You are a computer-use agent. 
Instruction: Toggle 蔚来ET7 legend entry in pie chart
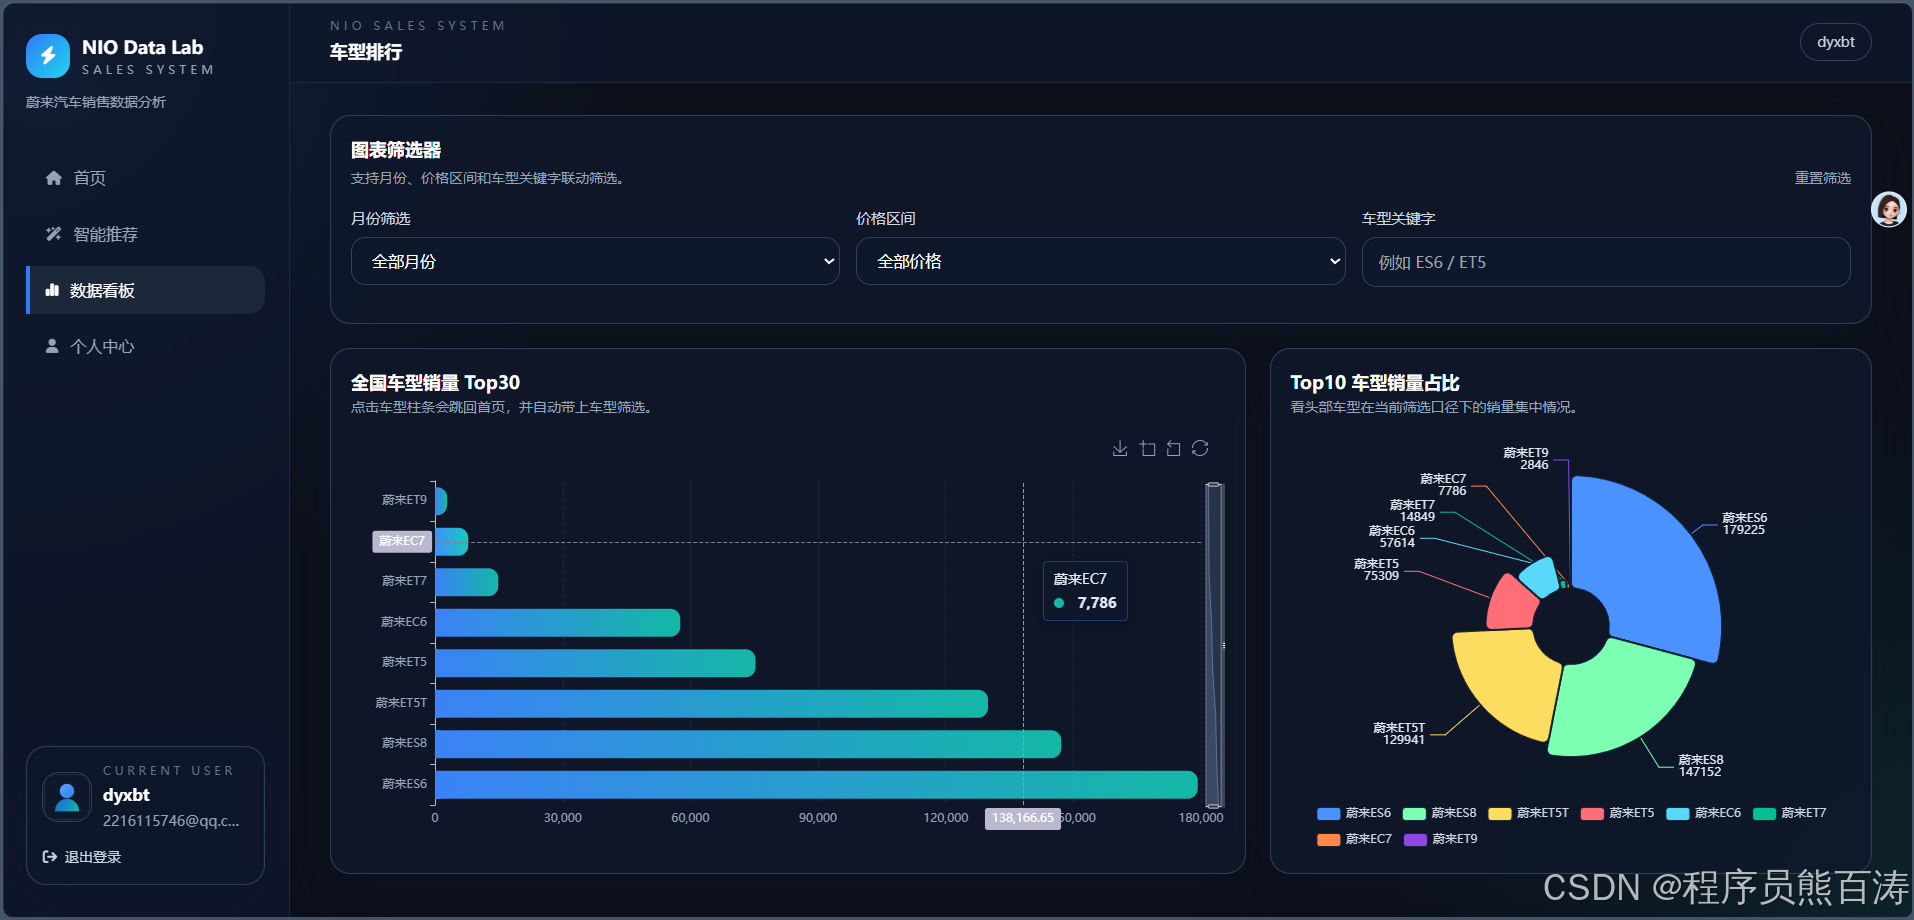click(x=1790, y=813)
